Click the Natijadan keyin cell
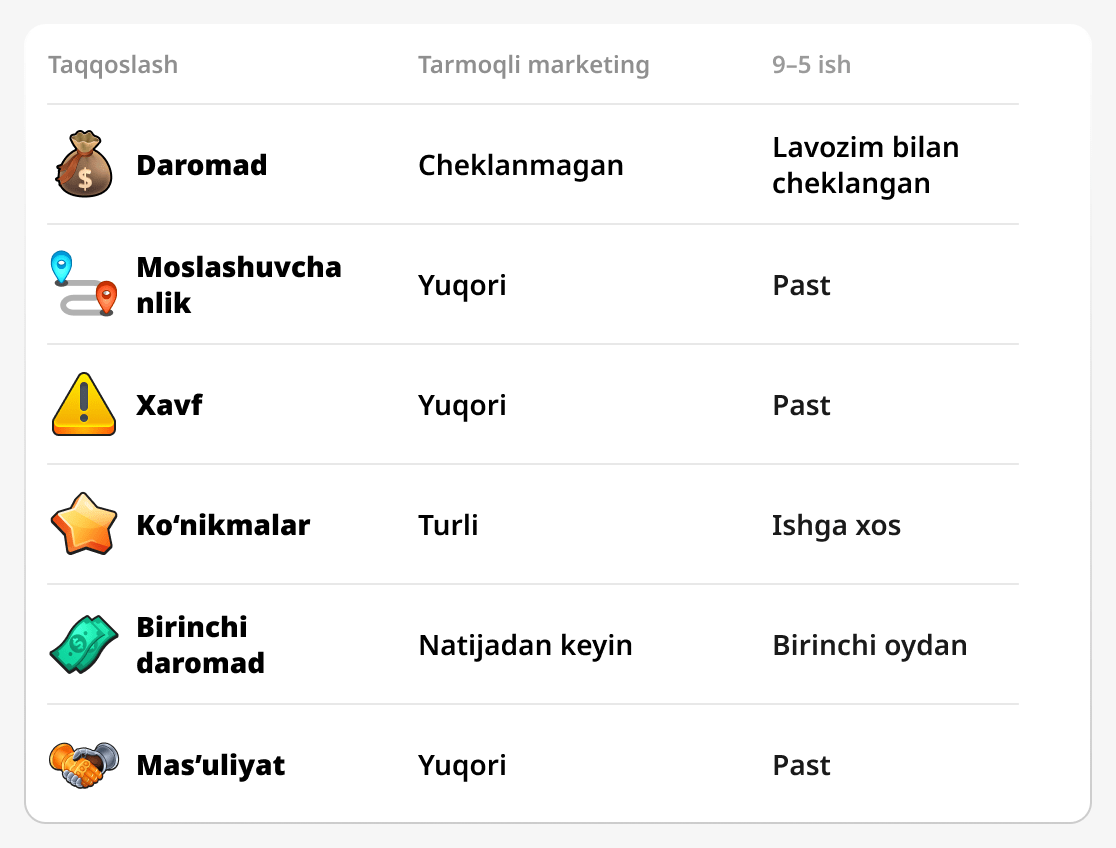 [525, 645]
